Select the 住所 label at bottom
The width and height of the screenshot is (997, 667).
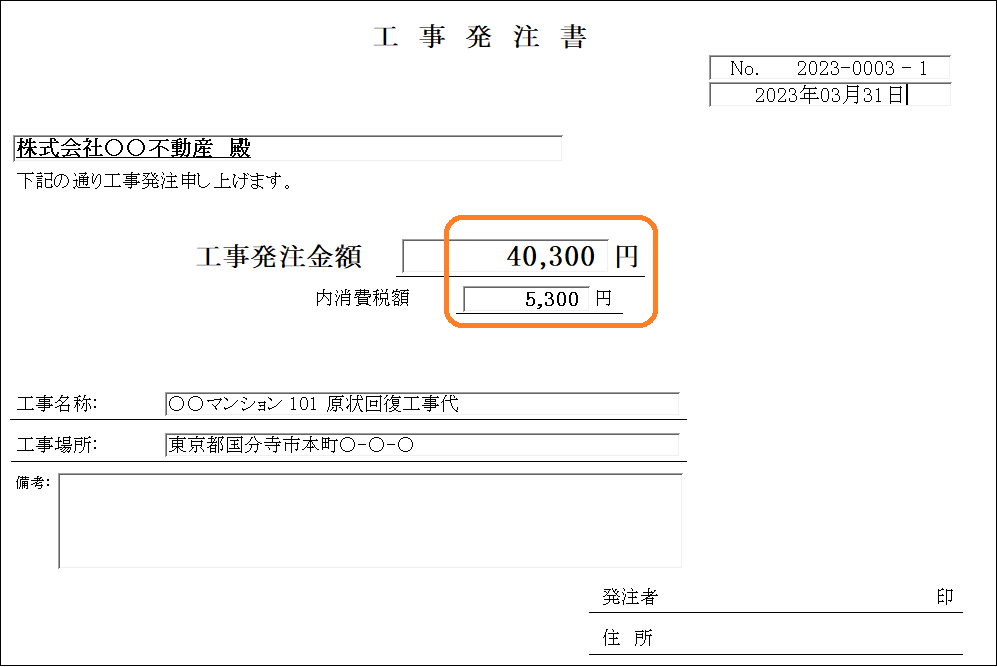click(x=628, y=638)
